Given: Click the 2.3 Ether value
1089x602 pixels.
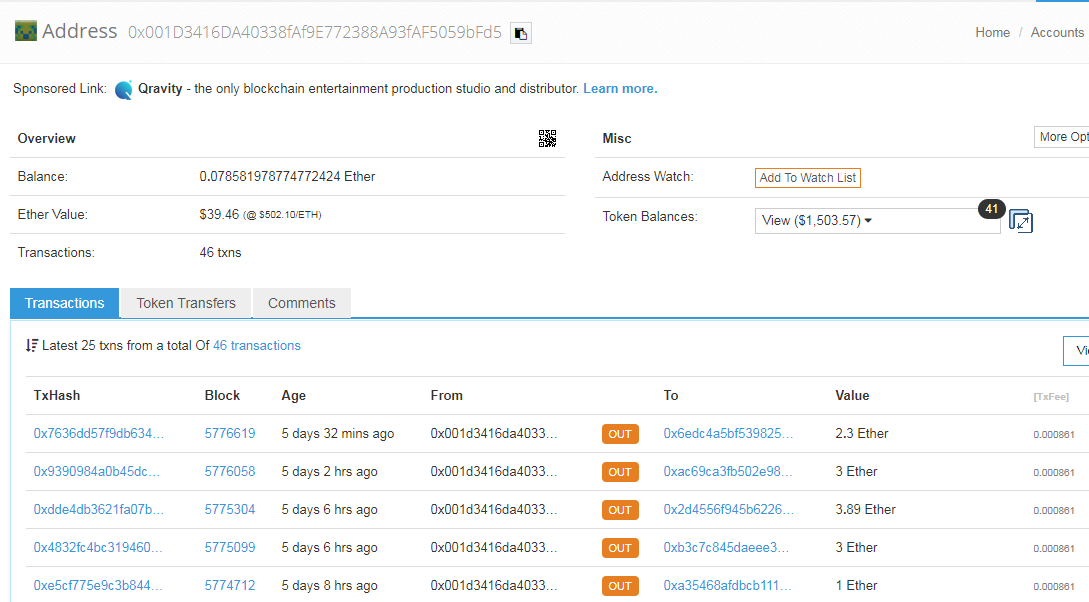Looking at the screenshot, I should click(862, 433).
